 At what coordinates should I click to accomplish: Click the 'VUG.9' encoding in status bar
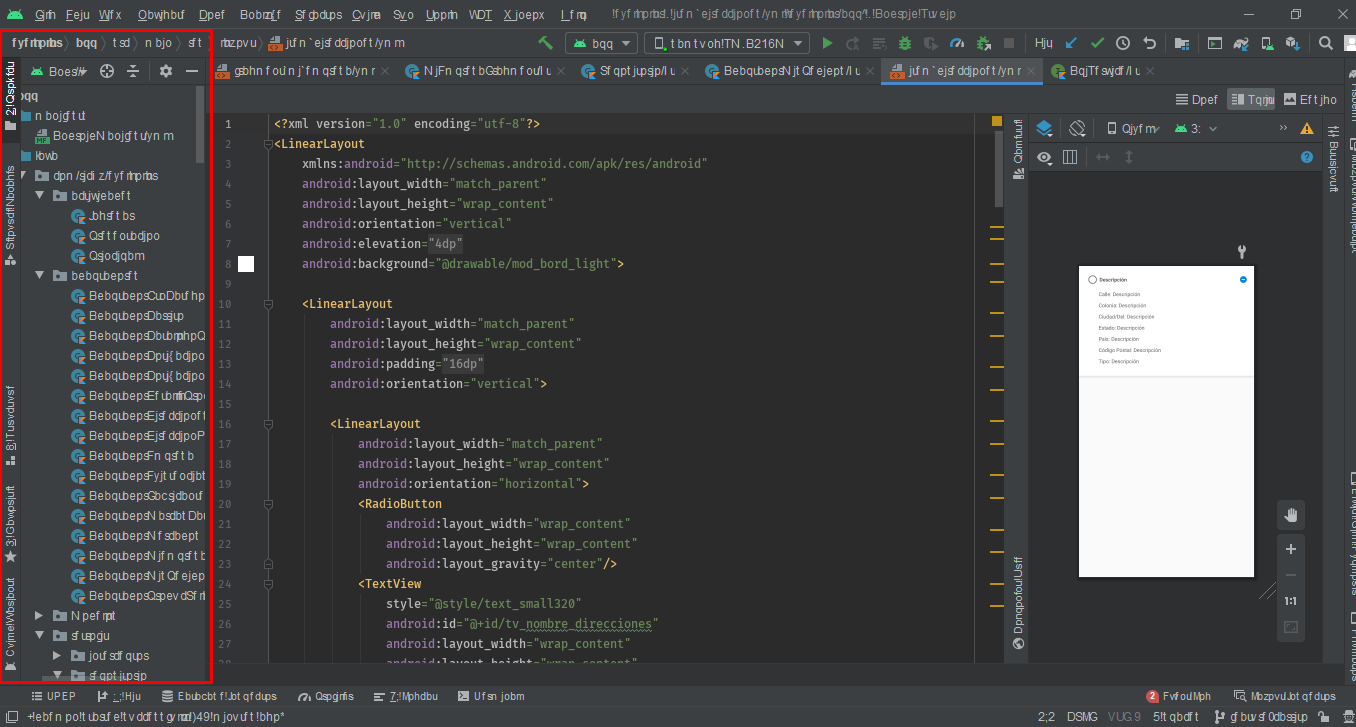[x=1124, y=717]
